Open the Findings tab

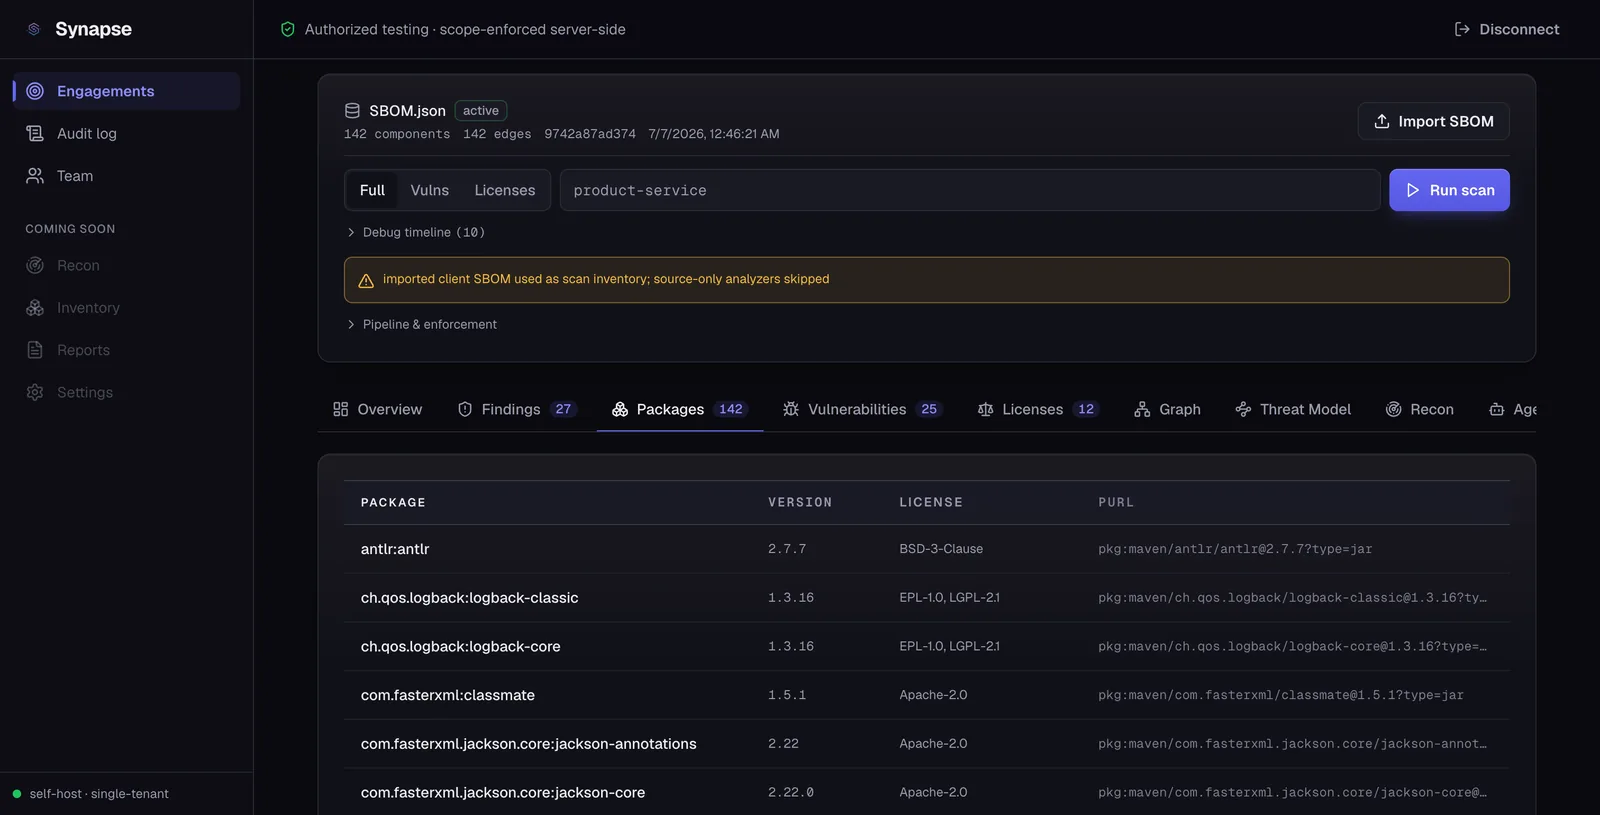coord(517,409)
